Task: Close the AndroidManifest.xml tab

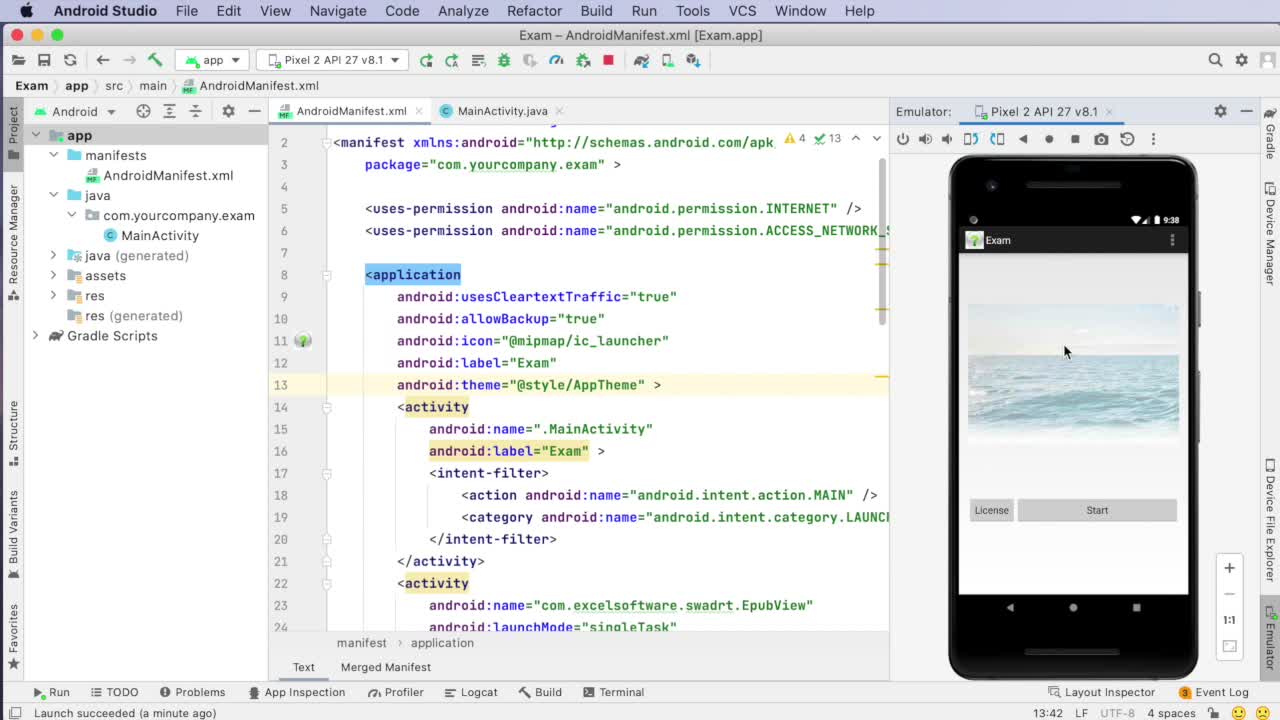Action: click(x=417, y=111)
